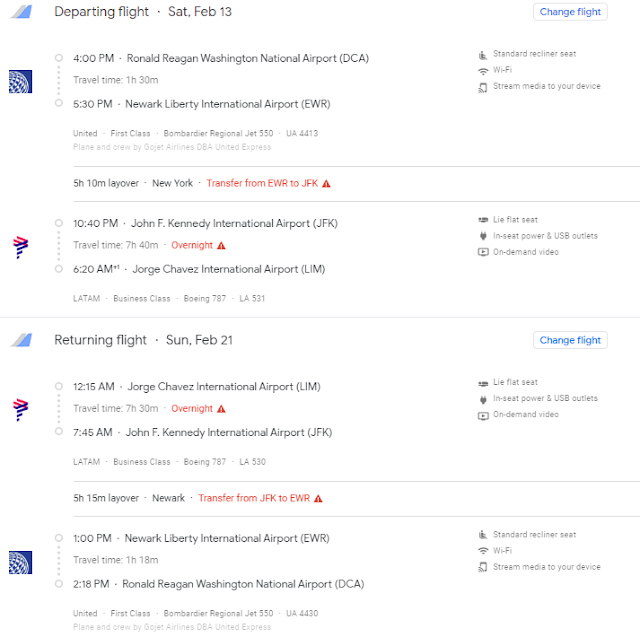Click United logo next to 1:00 PM Newark flight

[x=20, y=562]
